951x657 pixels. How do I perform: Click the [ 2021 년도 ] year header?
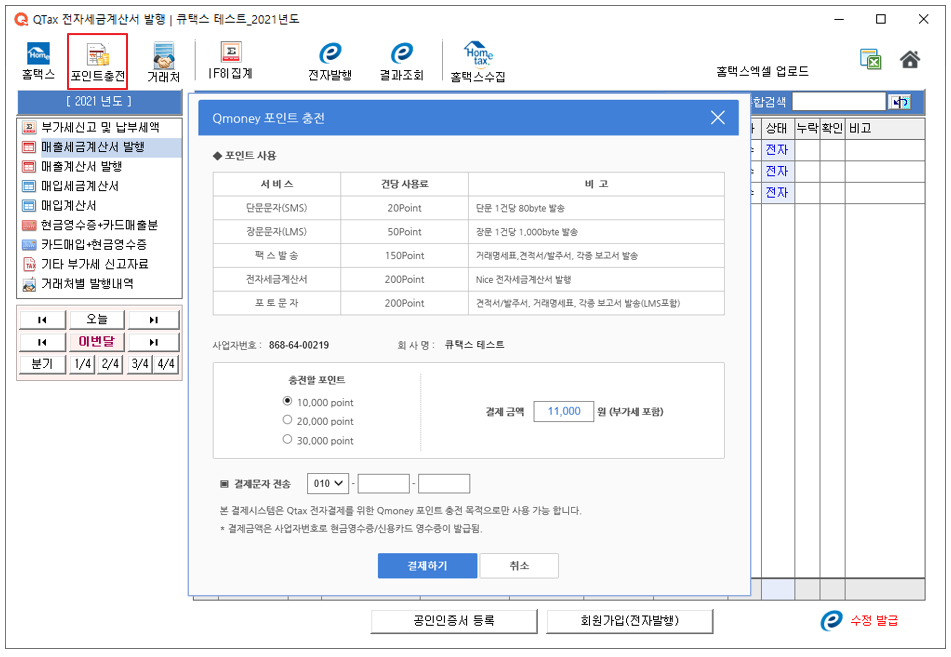pyautogui.click(x=99, y=102)
